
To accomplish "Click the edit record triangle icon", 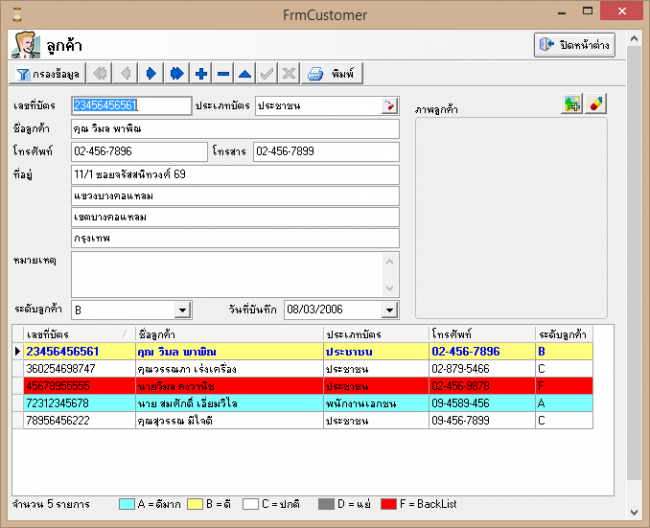I will click(245, 73).
